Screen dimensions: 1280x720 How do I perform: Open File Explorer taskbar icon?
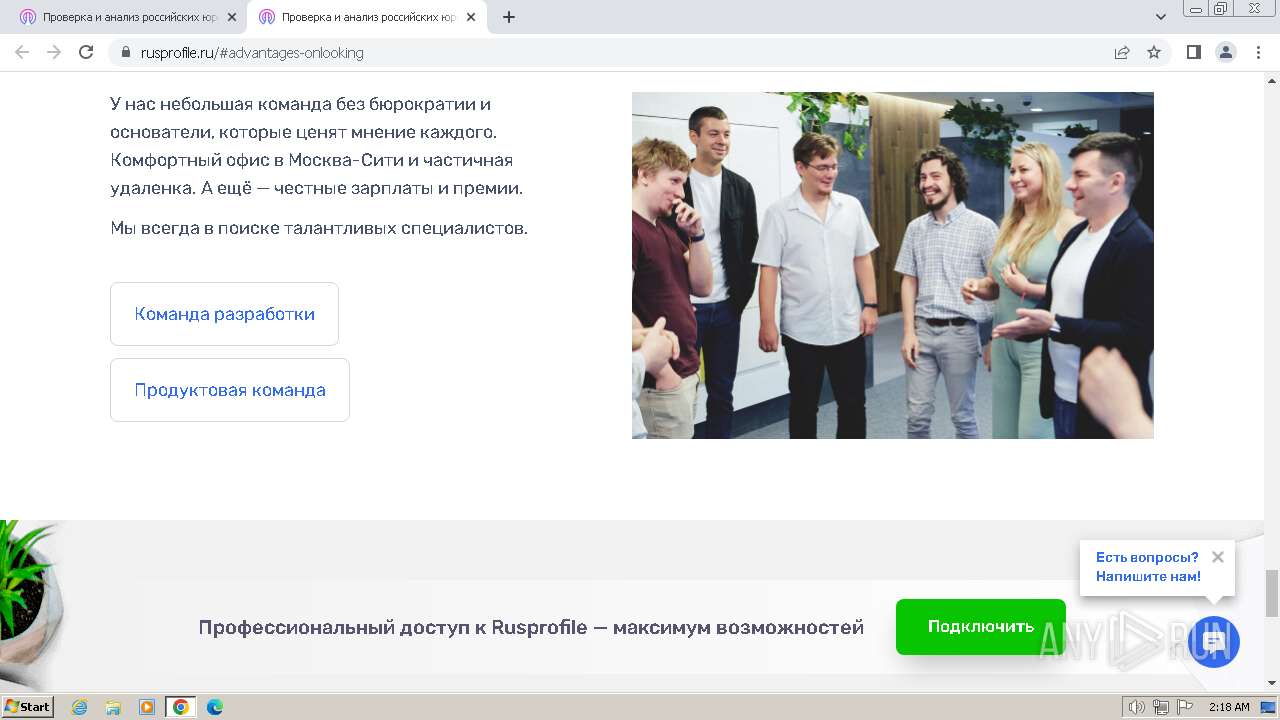click(113, 707)
